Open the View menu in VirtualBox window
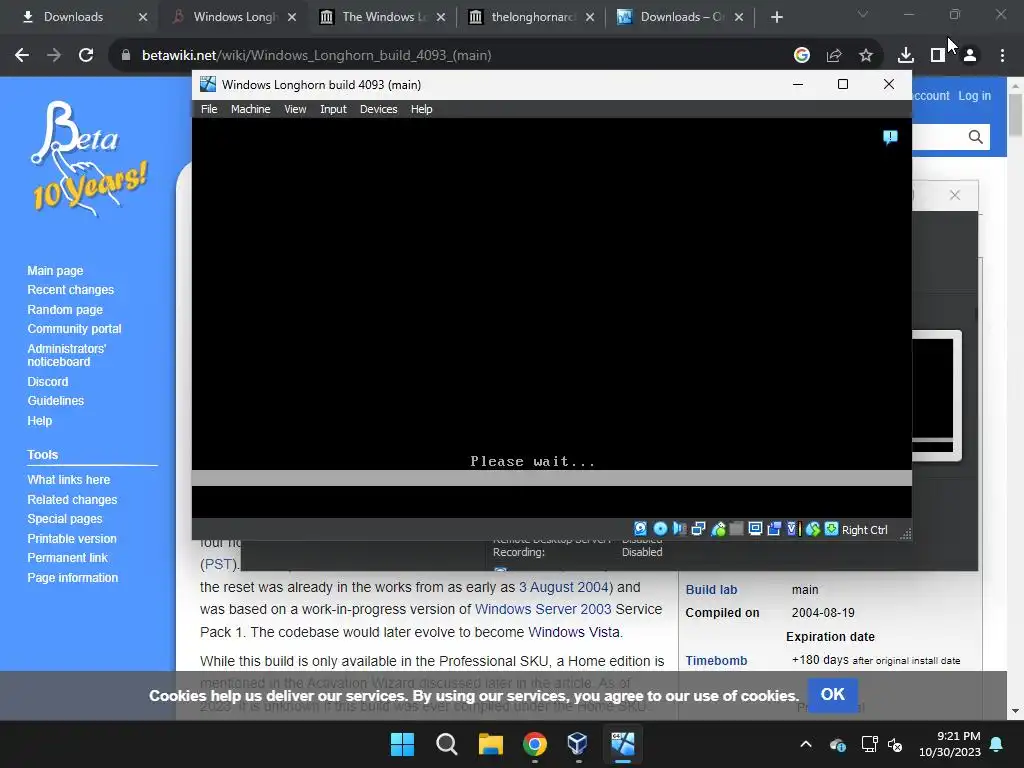1024x768 pixels. [295, 109]
